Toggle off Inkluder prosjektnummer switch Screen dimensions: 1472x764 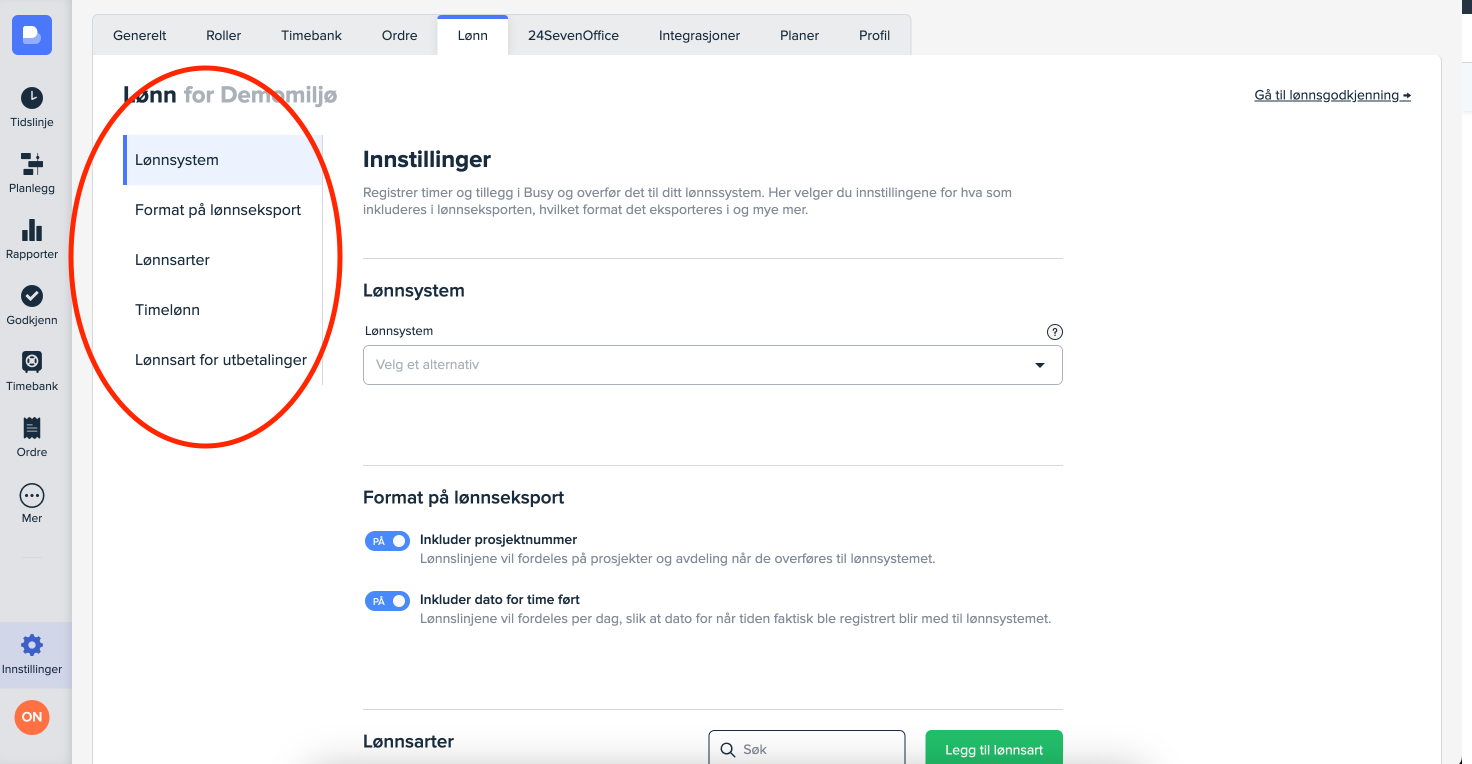pyautogui.click(x=387, y=541)
